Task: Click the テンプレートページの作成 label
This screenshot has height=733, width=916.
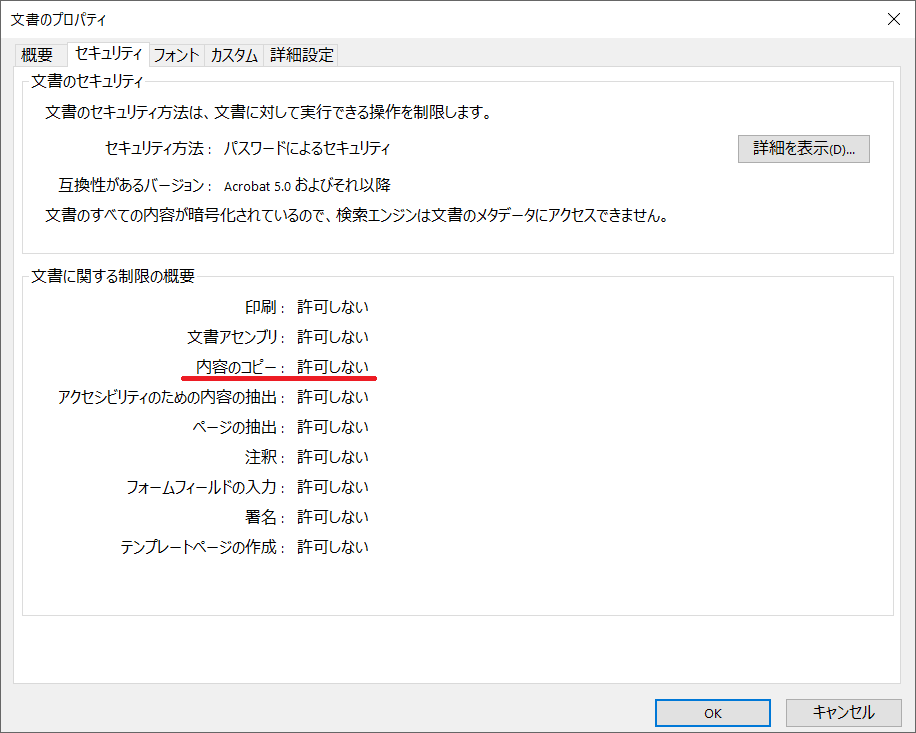Action: [203, 547]
